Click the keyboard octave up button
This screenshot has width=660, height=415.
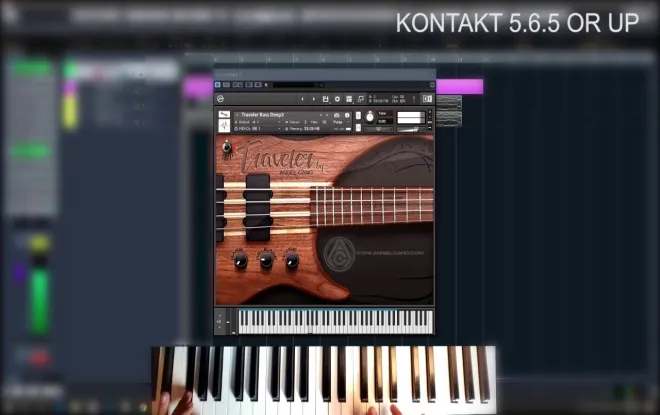(x=219, y=316)
